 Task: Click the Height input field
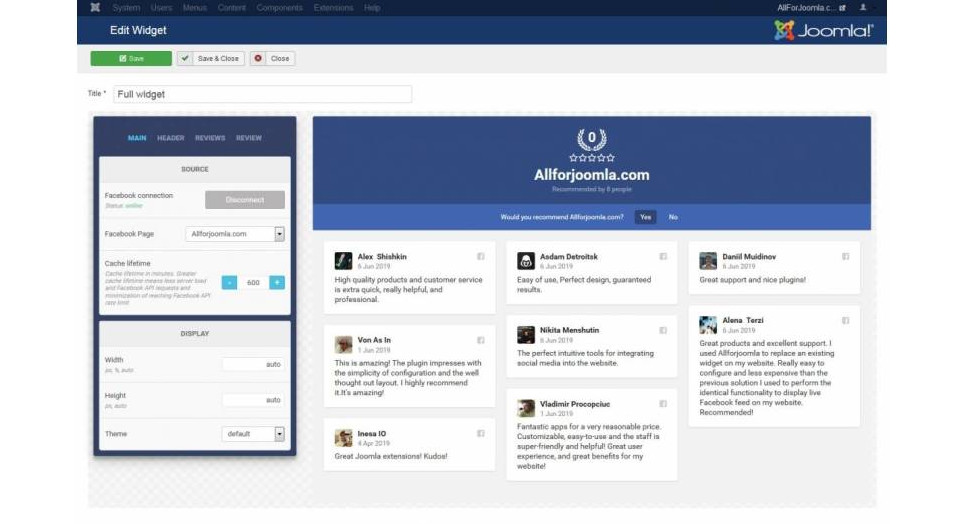click(253, 400)
